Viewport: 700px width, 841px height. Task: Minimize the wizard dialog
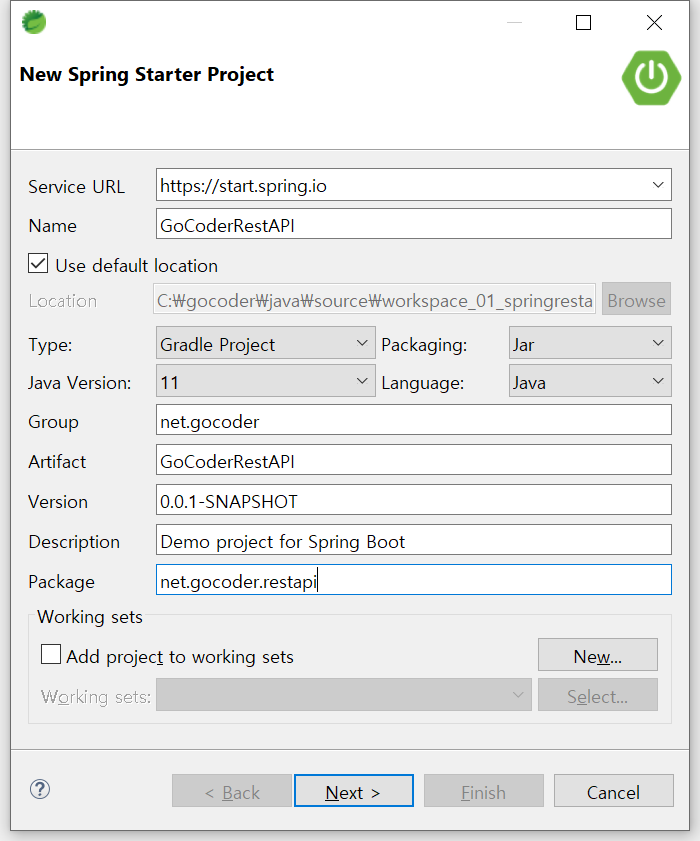tap(514, 23)
